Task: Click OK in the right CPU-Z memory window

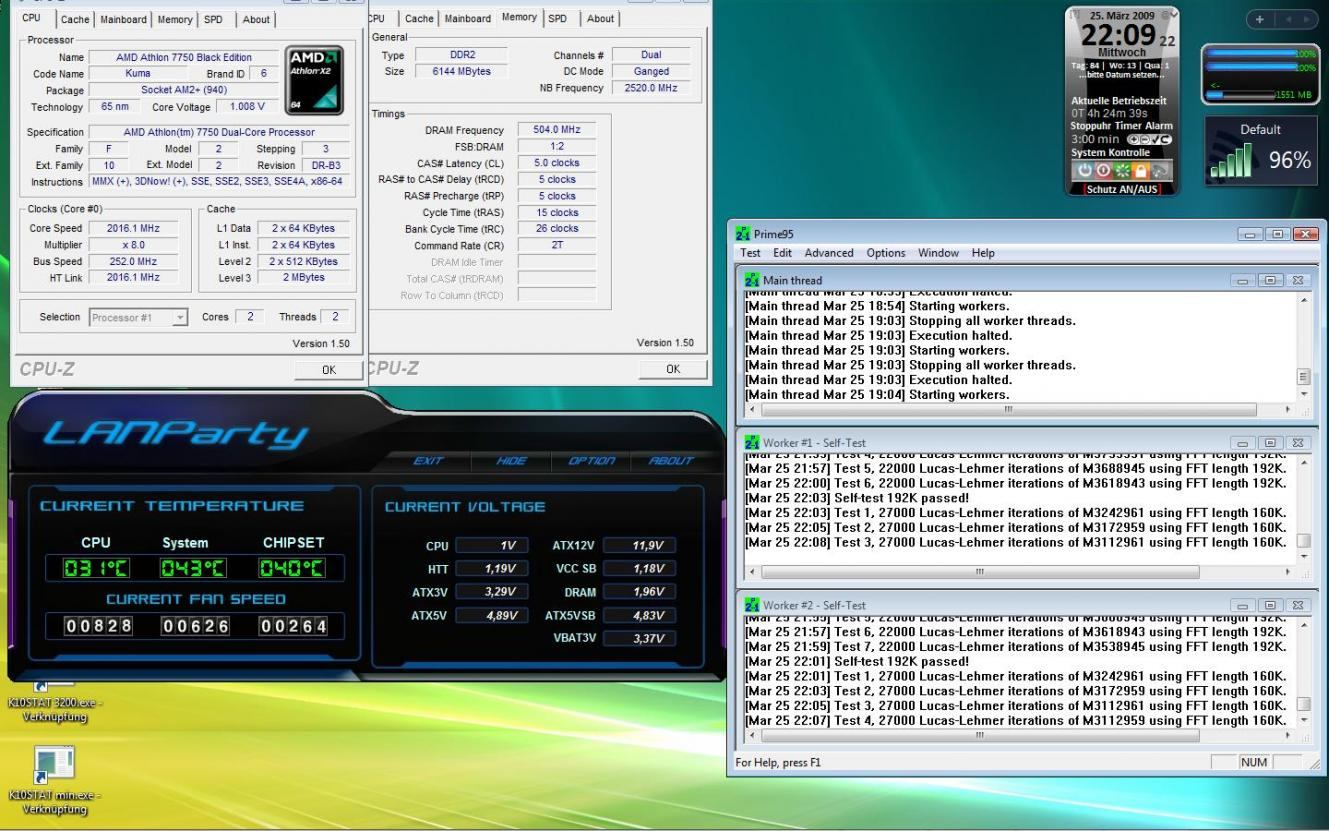Action: (x=673, y=369)
